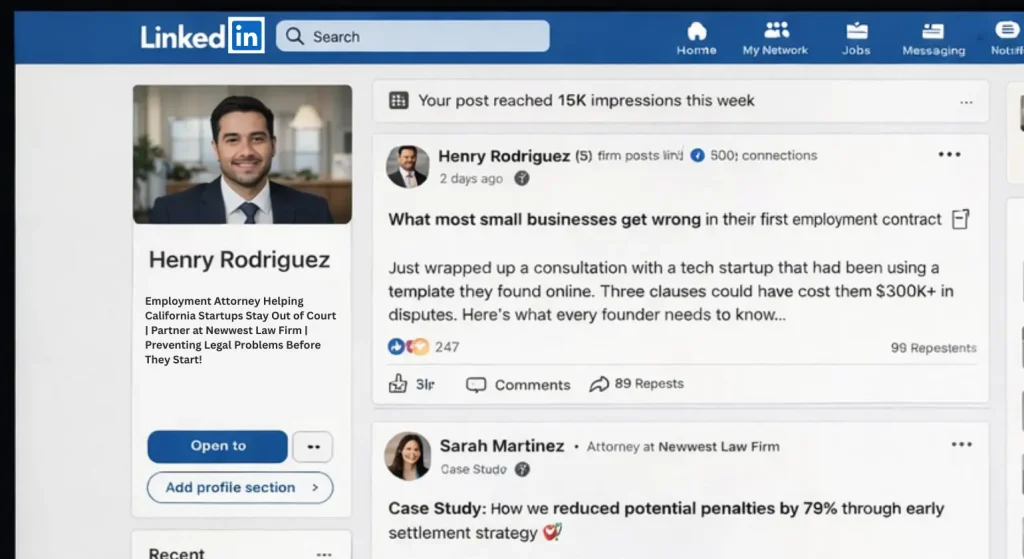Open the Notifications tab

1006,39
